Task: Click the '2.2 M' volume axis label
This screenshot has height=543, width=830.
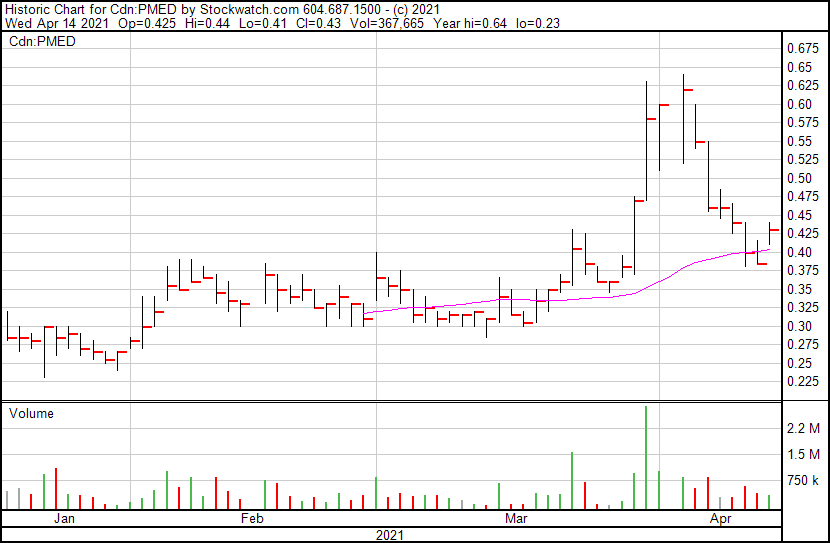Action: 803,428
